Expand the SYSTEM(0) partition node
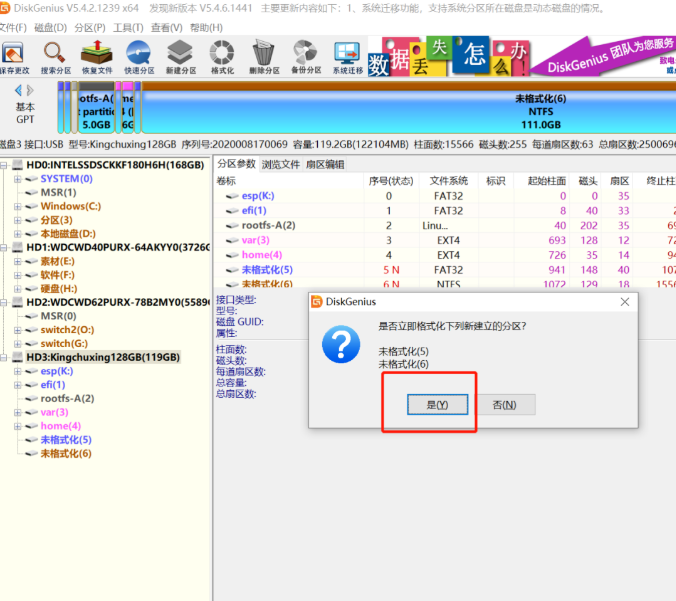676x601 pixels. (x=18, y=179)
